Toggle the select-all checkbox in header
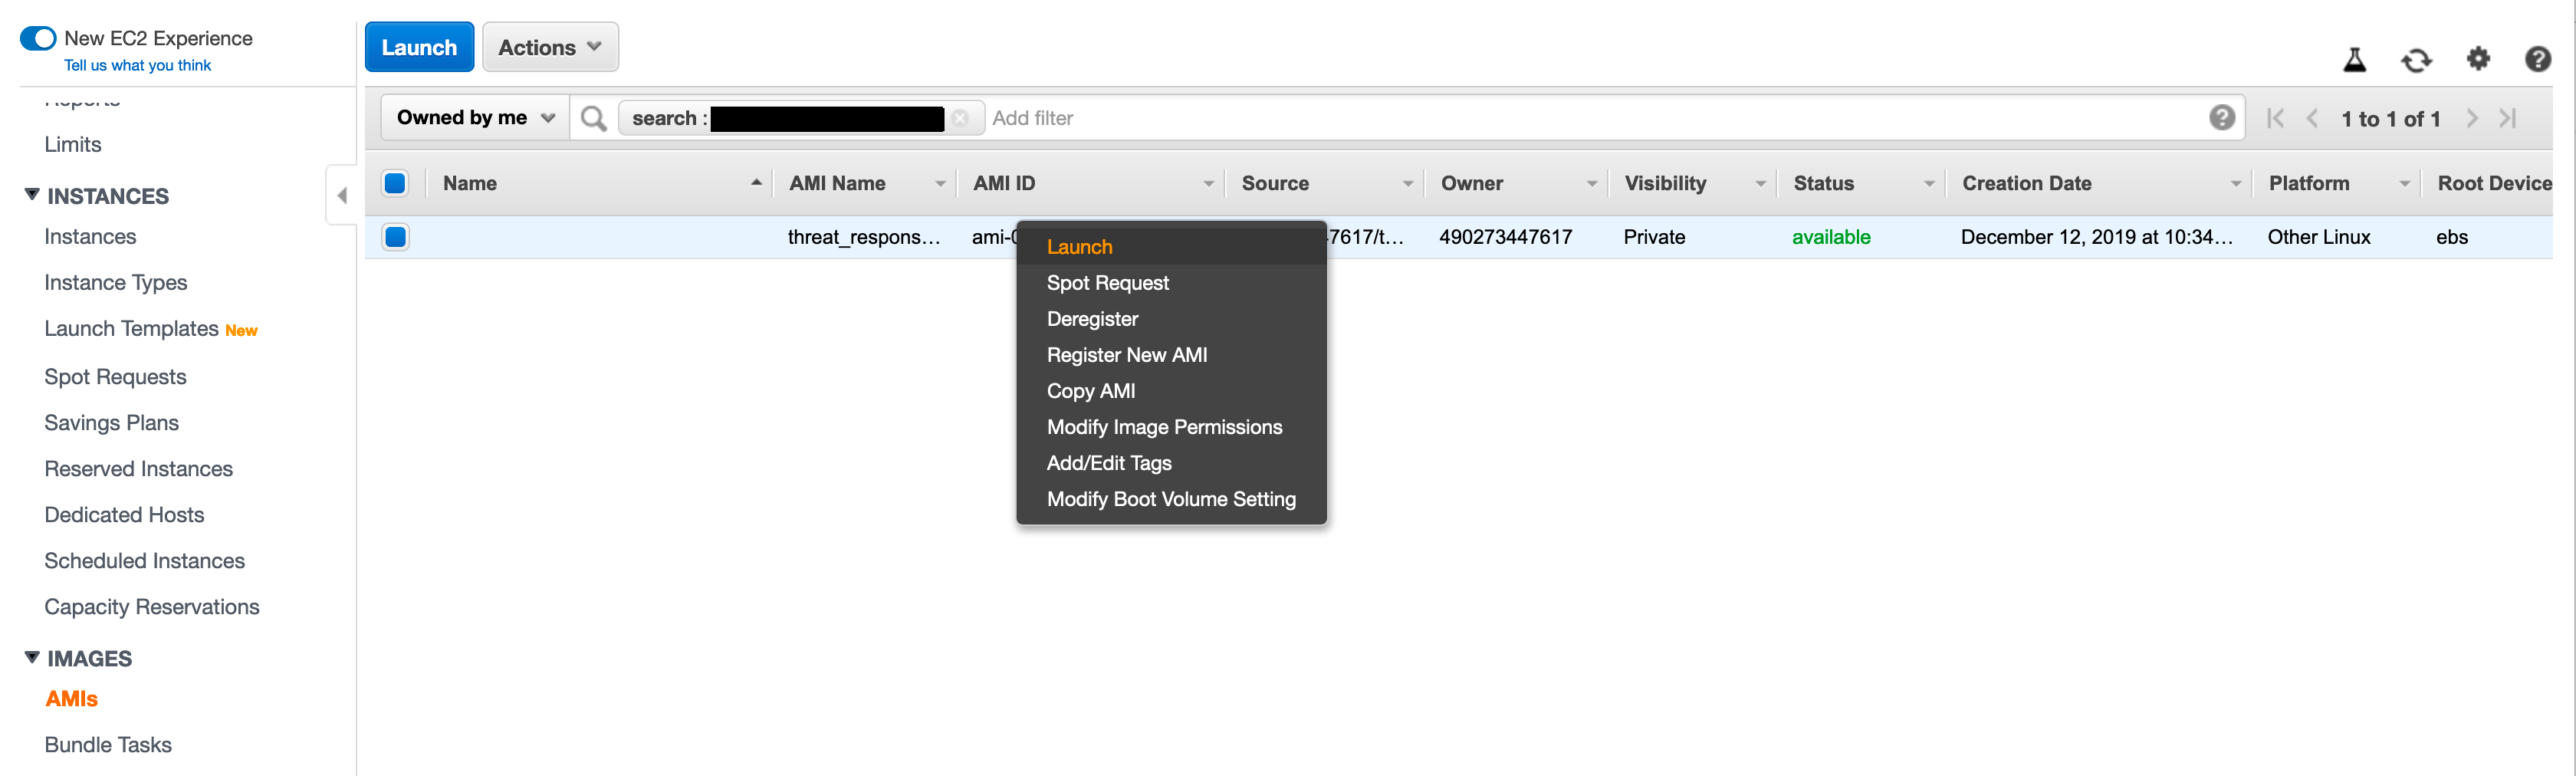The image size is (2576, 776). coord(395,183)
